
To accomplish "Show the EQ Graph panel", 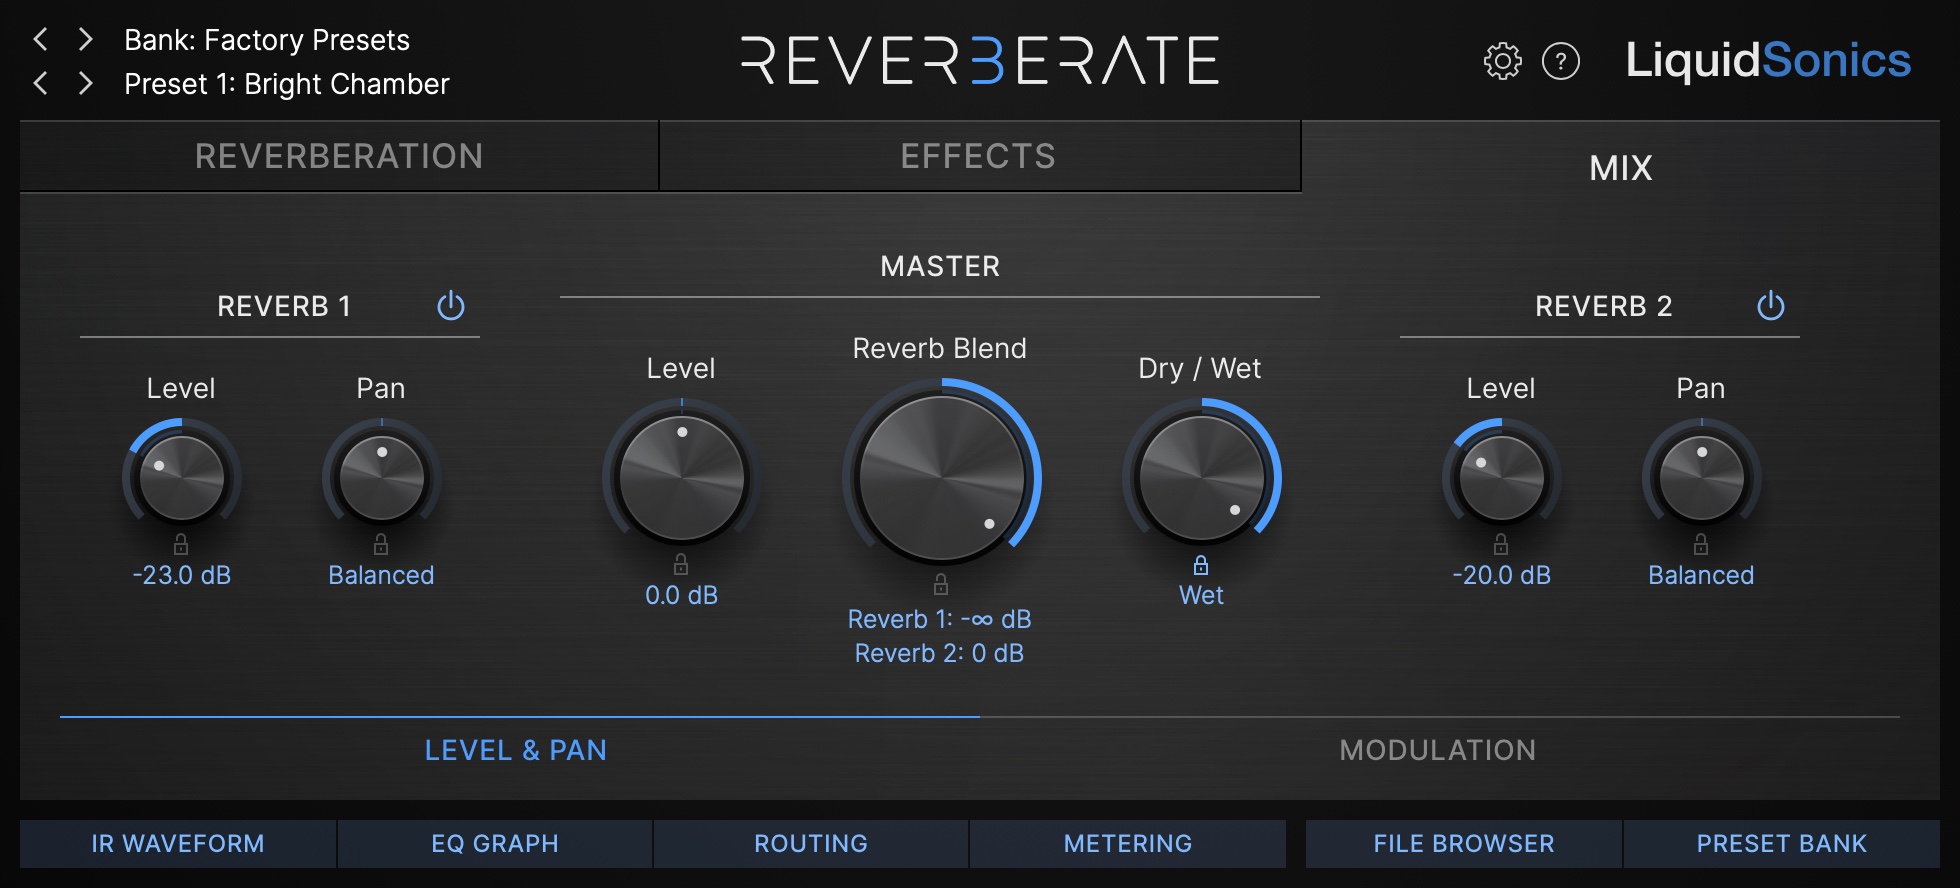I will point(495,843).
